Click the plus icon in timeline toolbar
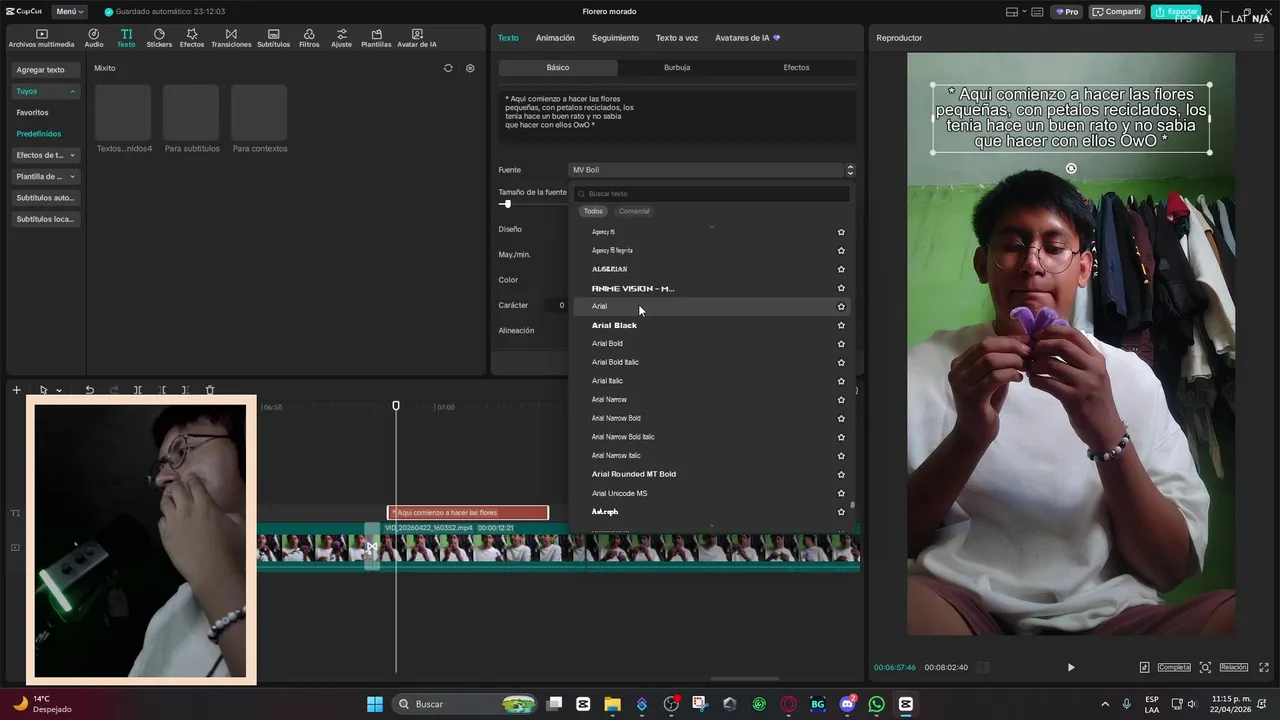 tap(16, 390)
